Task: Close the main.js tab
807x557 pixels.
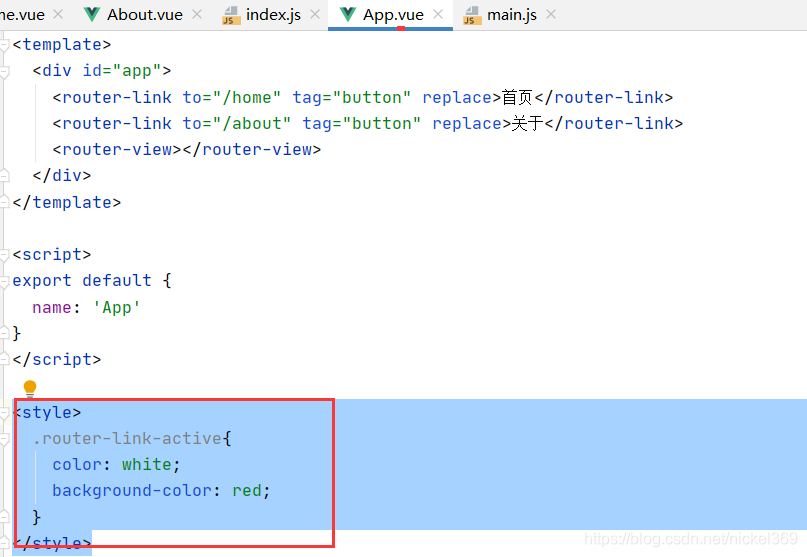Action: [551, 14]
